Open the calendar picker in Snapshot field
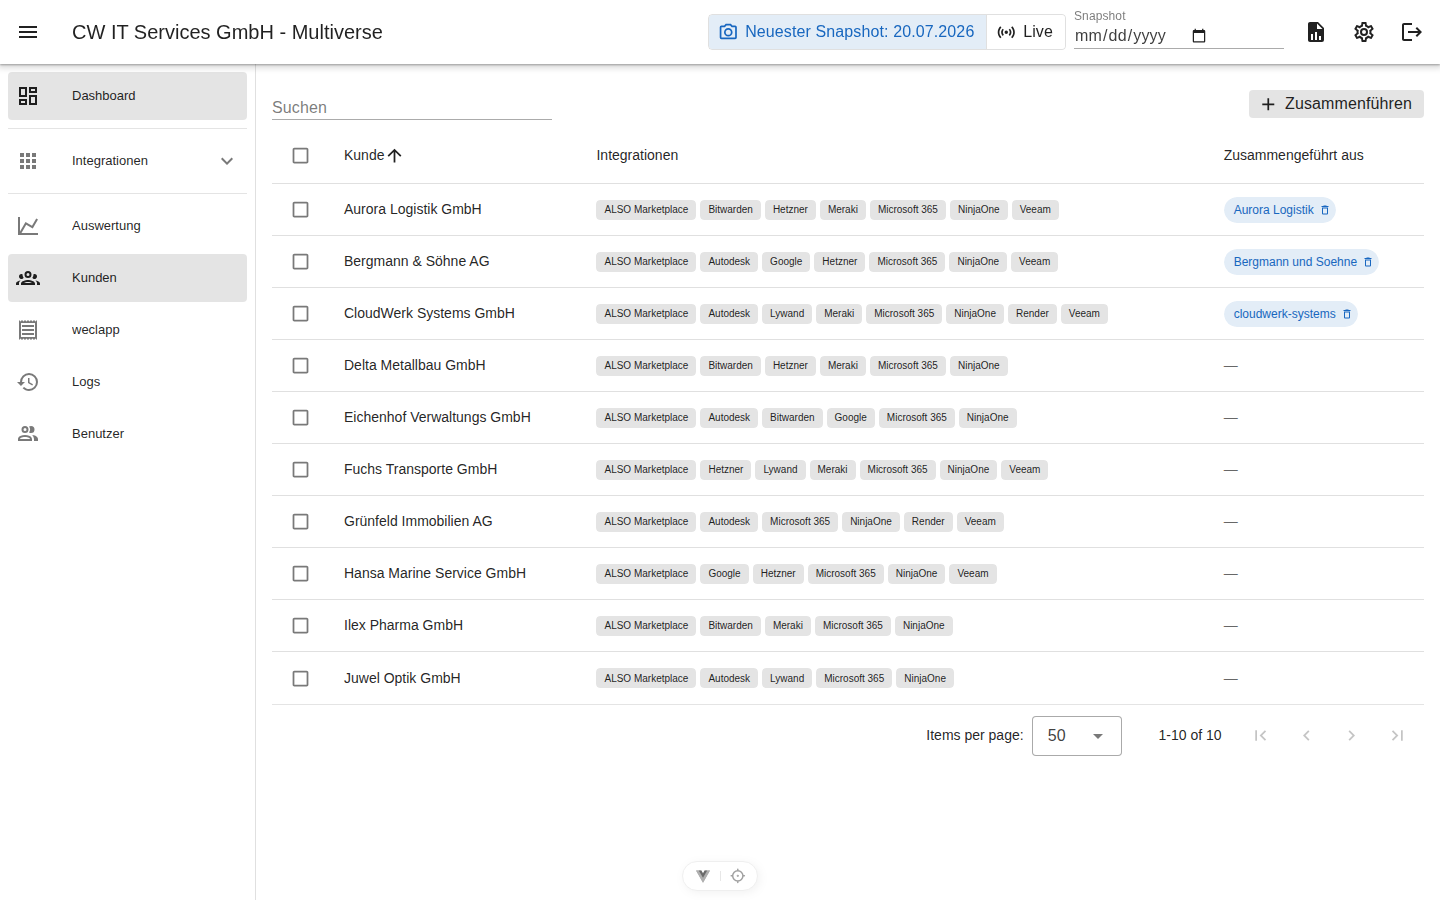This screenshot has height=900, width=1440. 1199,36
